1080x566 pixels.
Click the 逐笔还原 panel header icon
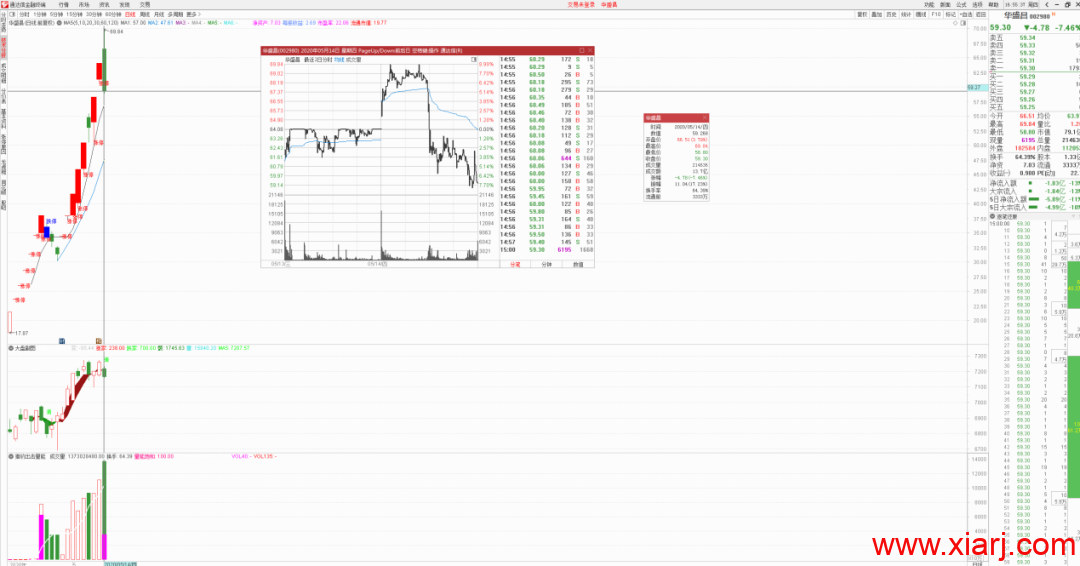[993, 216]
